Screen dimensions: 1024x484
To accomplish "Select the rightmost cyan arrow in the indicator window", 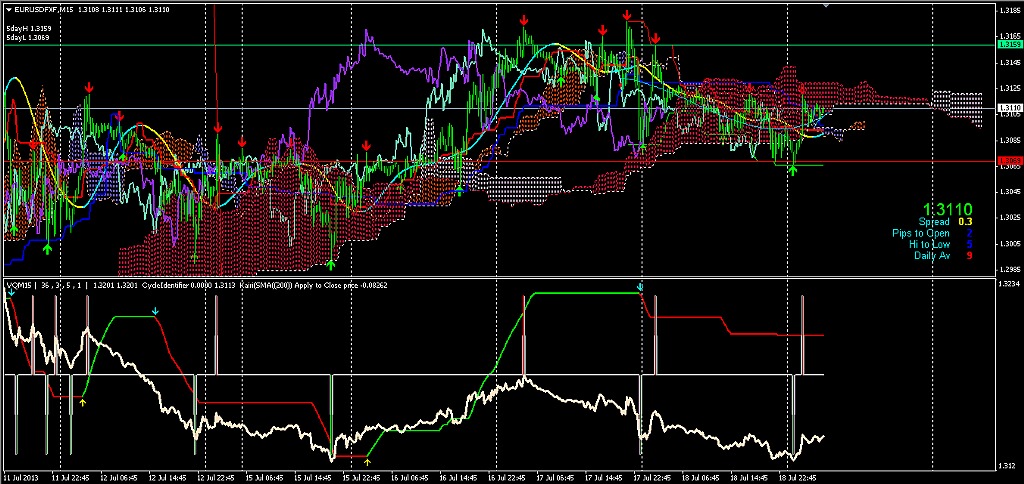I will [x=640, y=288].
